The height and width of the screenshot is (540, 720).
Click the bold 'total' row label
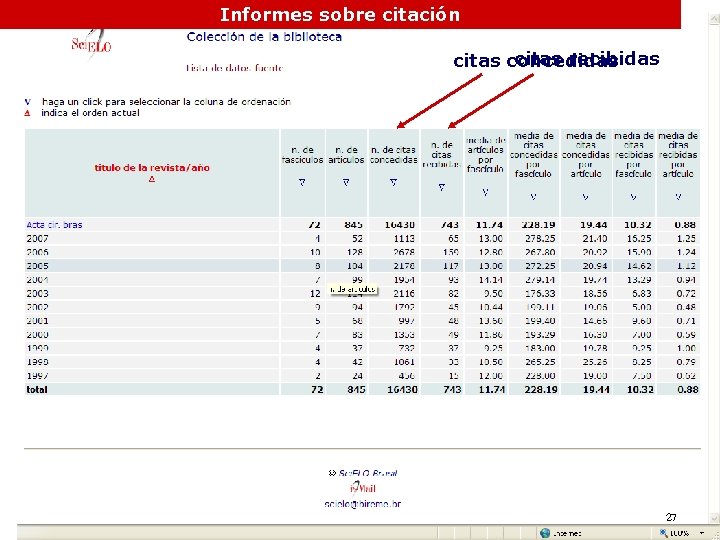(x=37, y=389)
